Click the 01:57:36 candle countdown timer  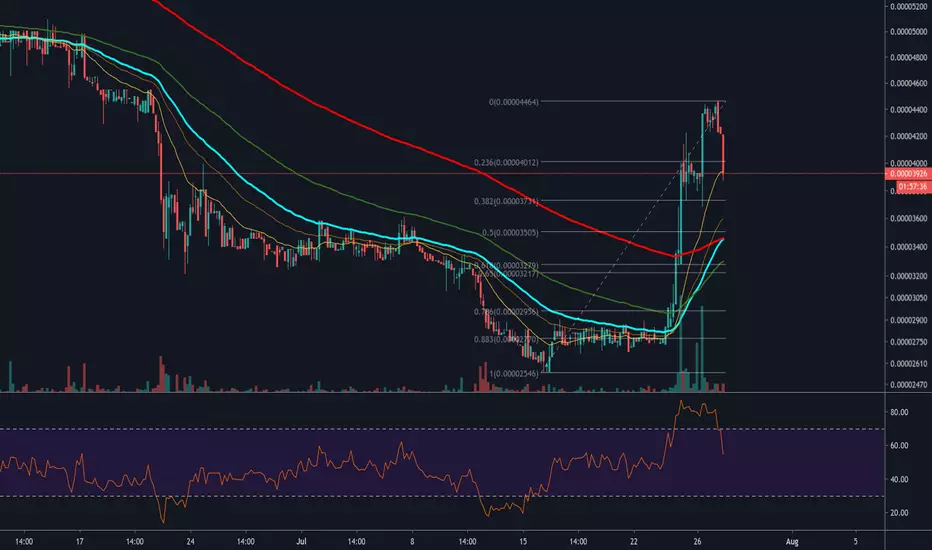tap(912, 187)
